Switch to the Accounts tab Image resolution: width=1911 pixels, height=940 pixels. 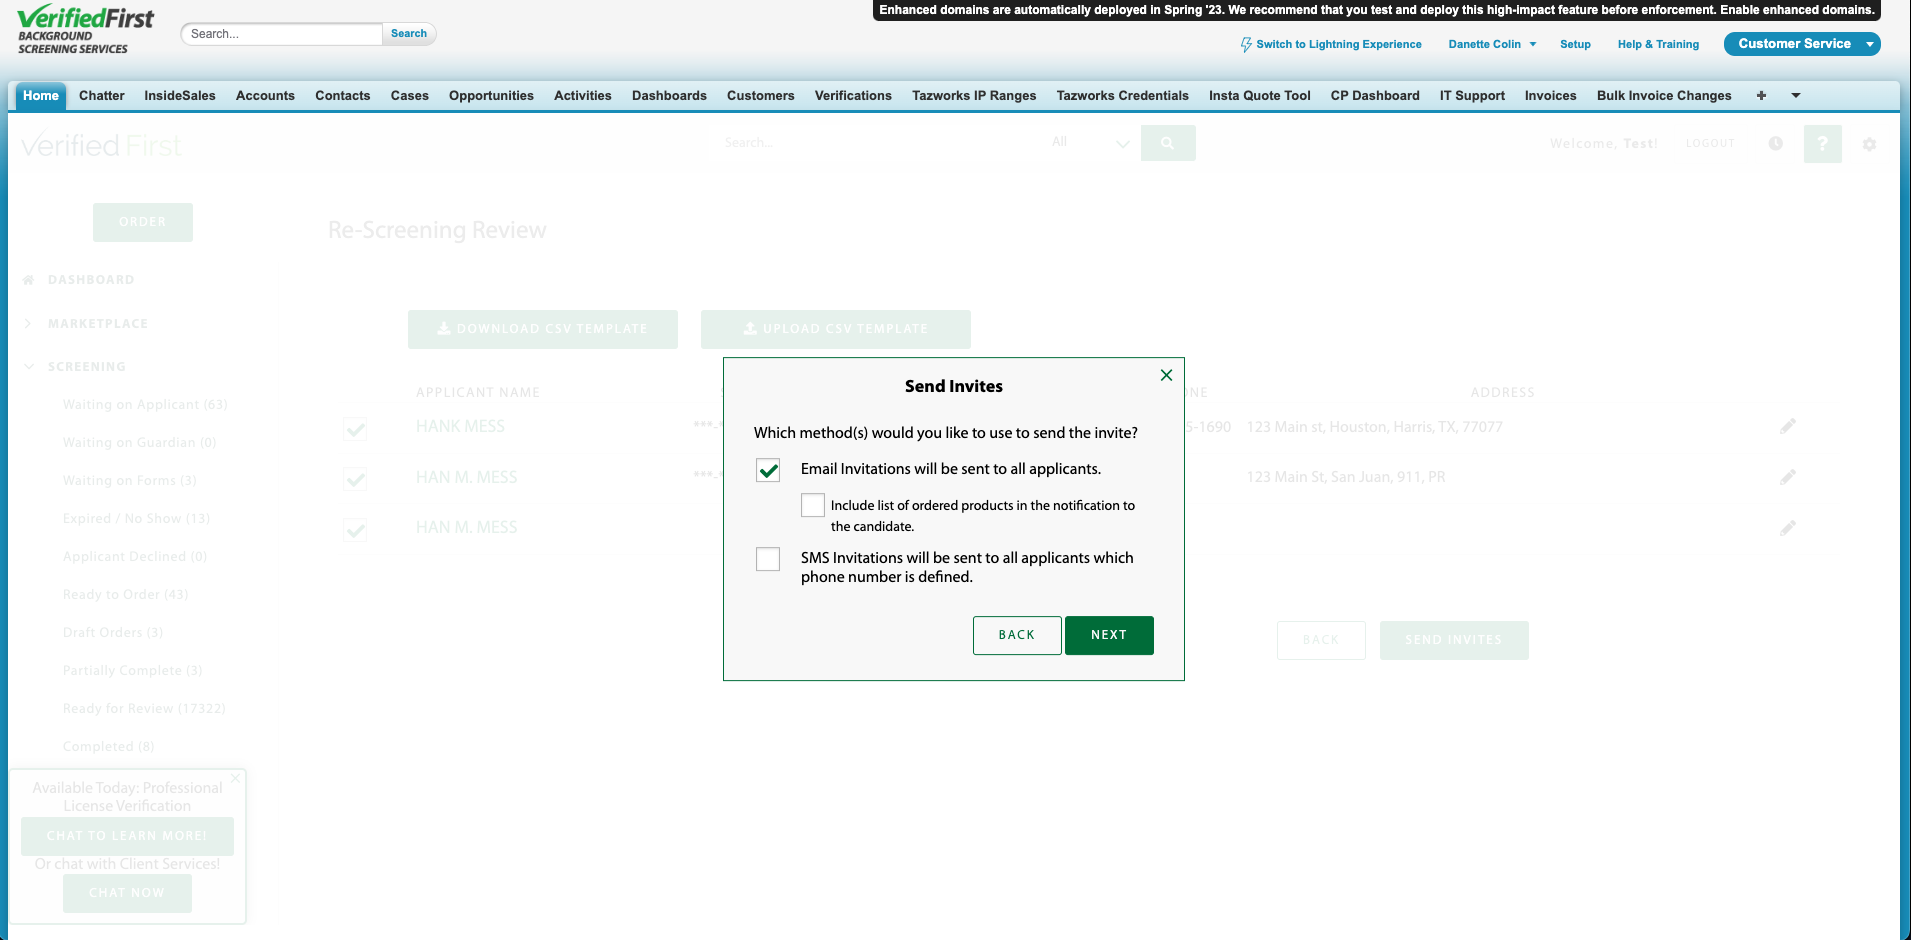coord(265,96)
